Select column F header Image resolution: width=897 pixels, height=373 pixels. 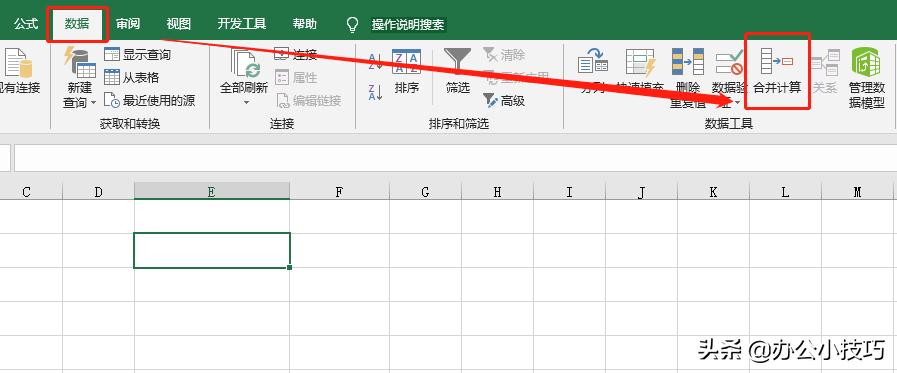click(x=339, y=192)
